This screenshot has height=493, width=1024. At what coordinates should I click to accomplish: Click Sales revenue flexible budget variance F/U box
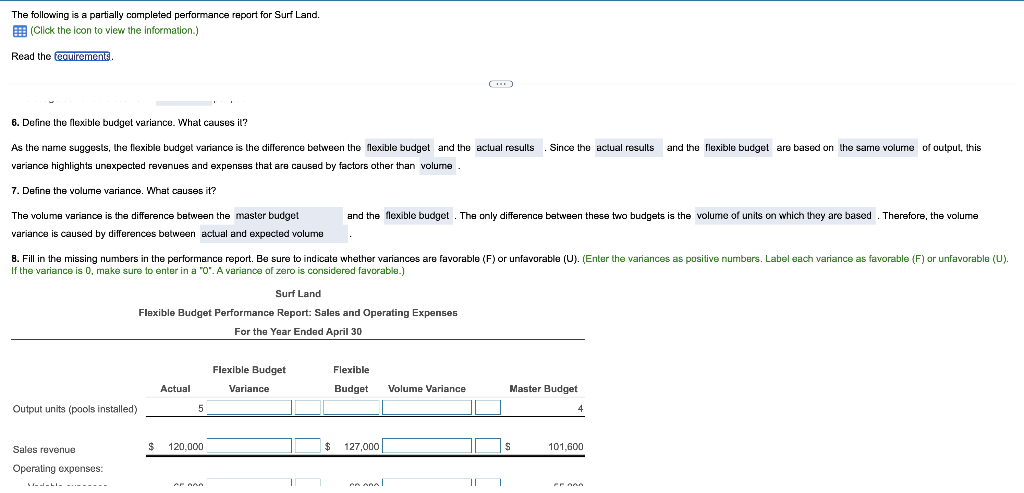tap(308, 447)
